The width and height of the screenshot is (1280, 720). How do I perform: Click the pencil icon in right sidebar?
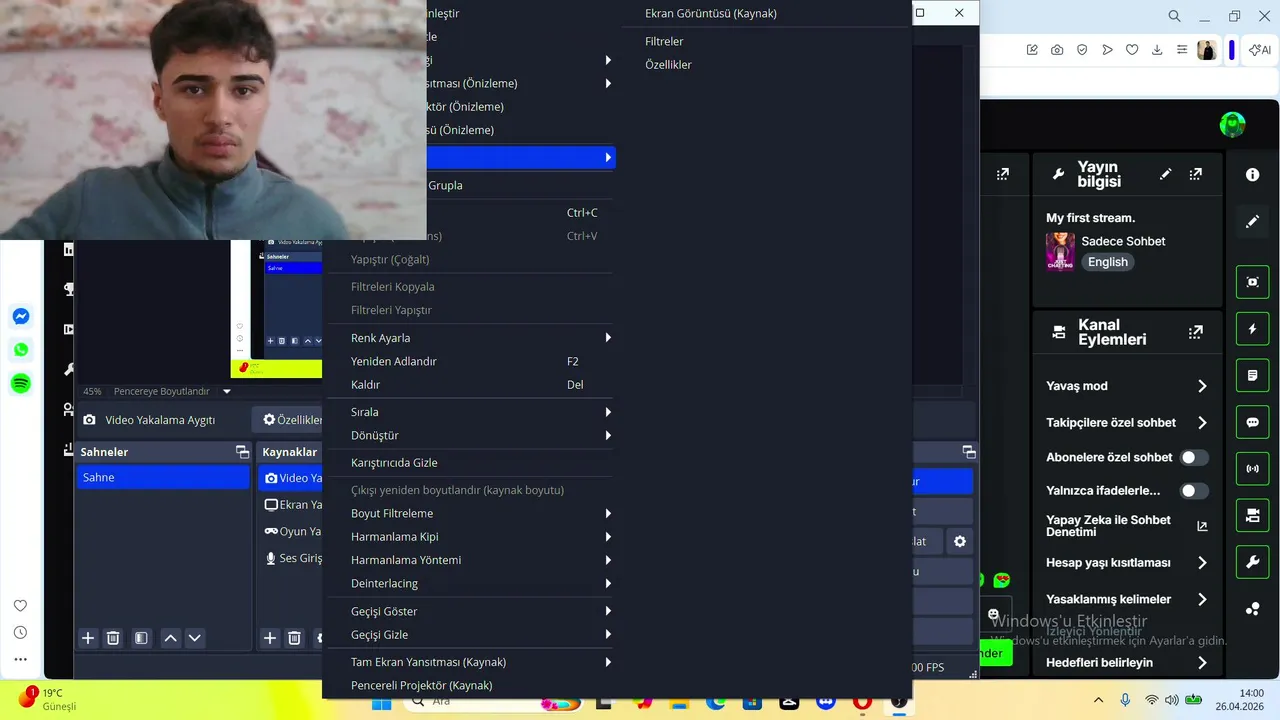tap(1253, 222)
